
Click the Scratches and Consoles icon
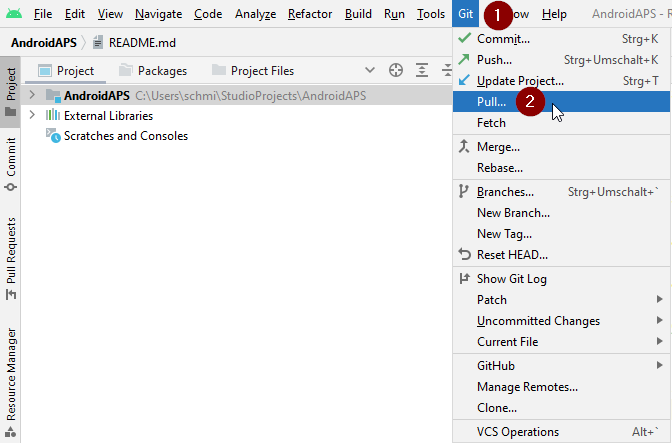click(x=53, y=135)
